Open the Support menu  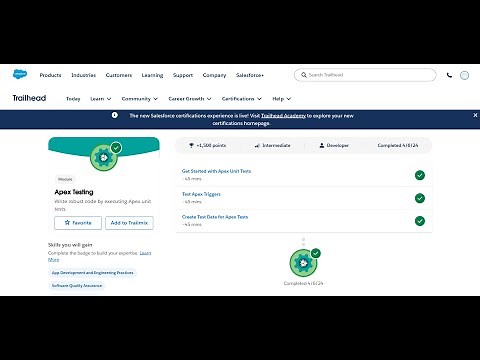183,75
